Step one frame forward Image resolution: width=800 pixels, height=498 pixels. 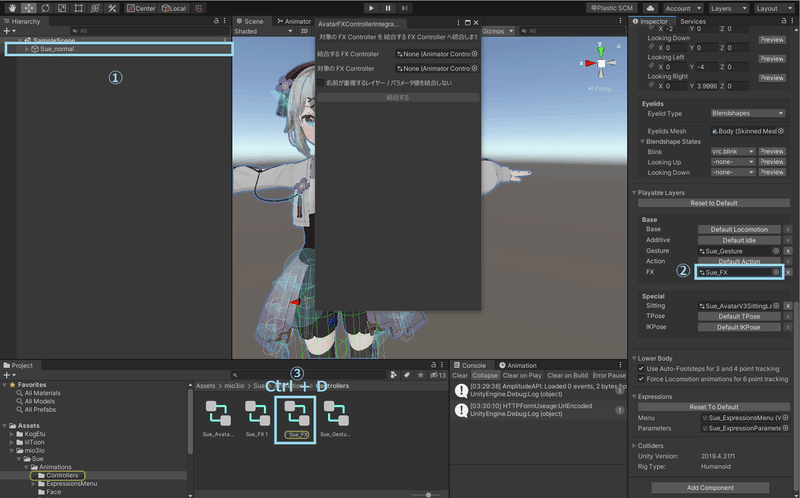pos(404,8)
